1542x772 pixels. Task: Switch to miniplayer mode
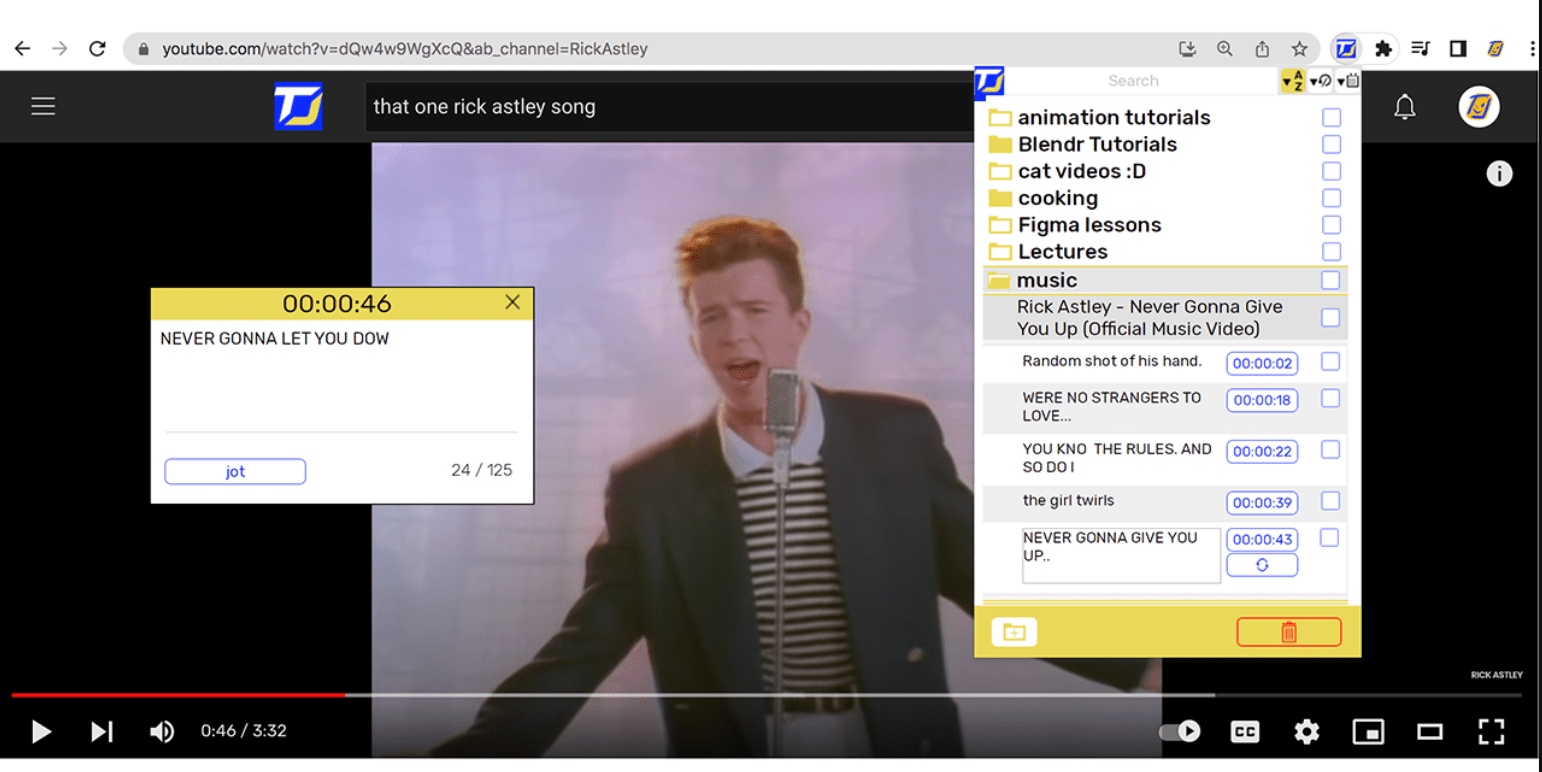pyautogui.click(x=1368, y=732)
